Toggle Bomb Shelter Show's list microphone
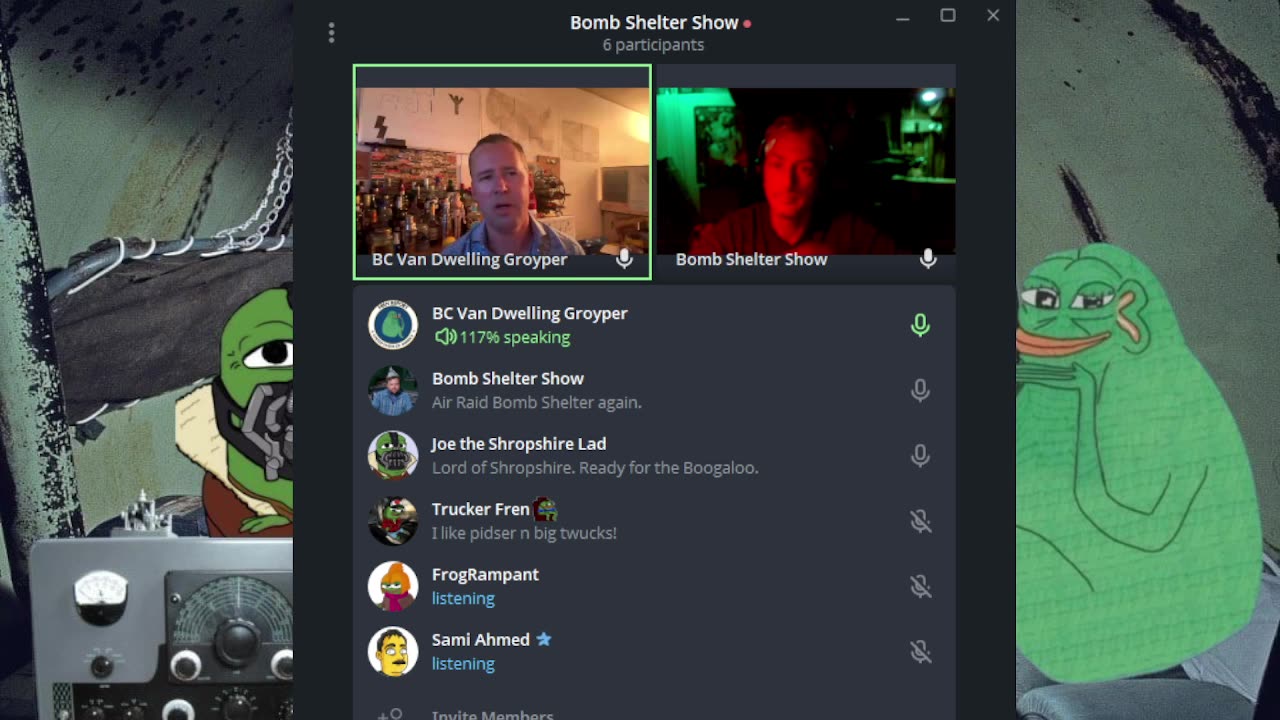Screen dimensions: 1280x720 (x=920, y=390)
